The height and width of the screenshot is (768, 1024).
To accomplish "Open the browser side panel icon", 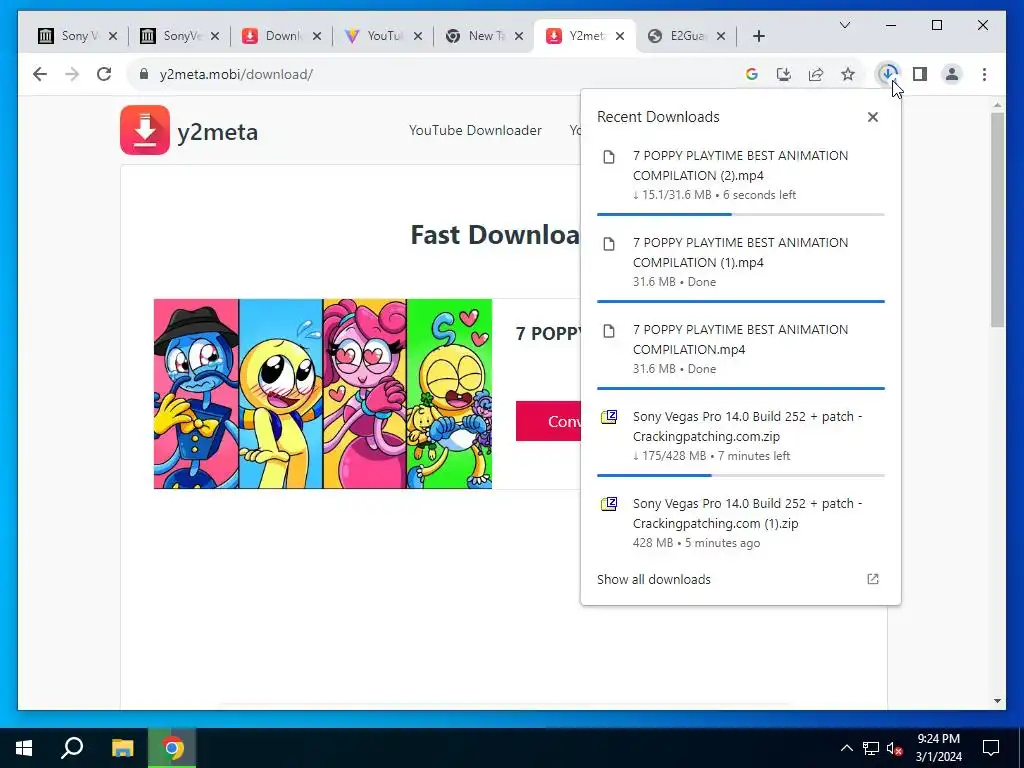I will pos(920,74).
